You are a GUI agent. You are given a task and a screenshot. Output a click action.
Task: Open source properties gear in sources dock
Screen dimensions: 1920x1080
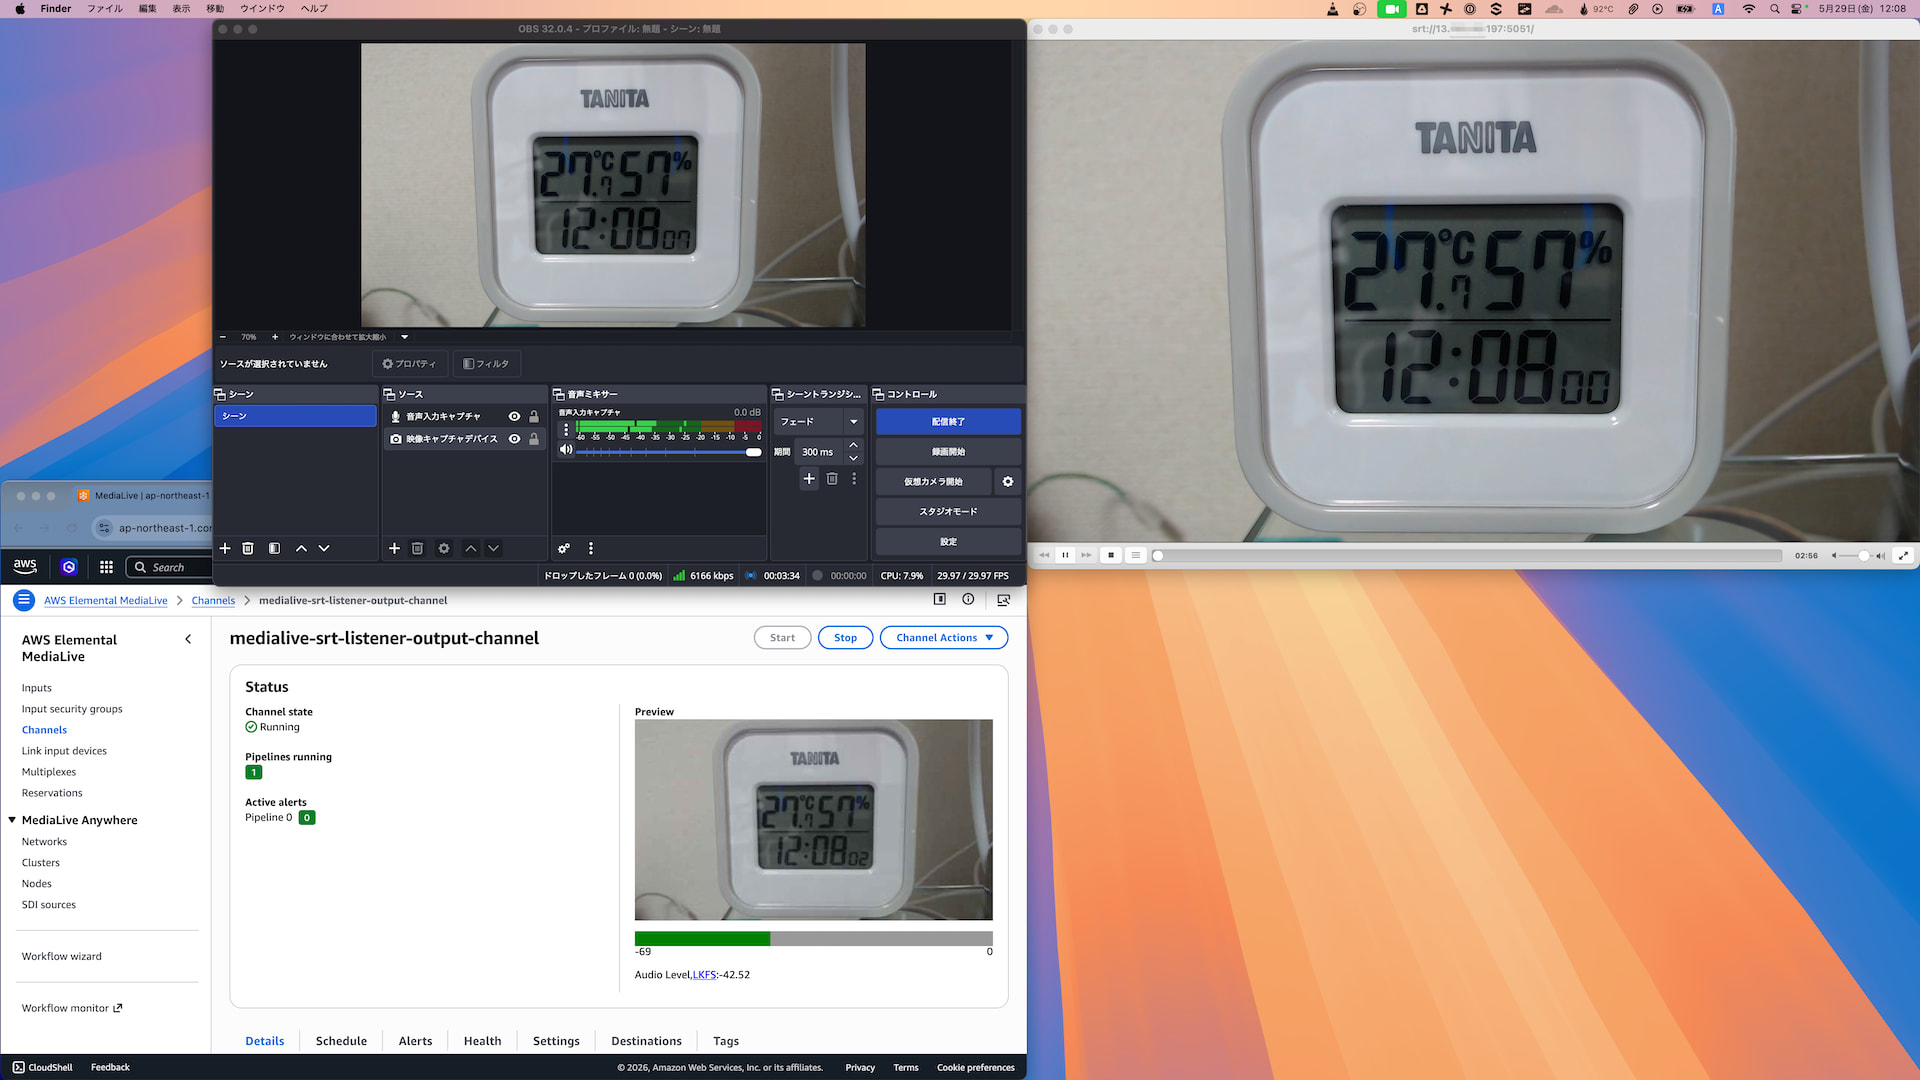[x=444, y=548]
